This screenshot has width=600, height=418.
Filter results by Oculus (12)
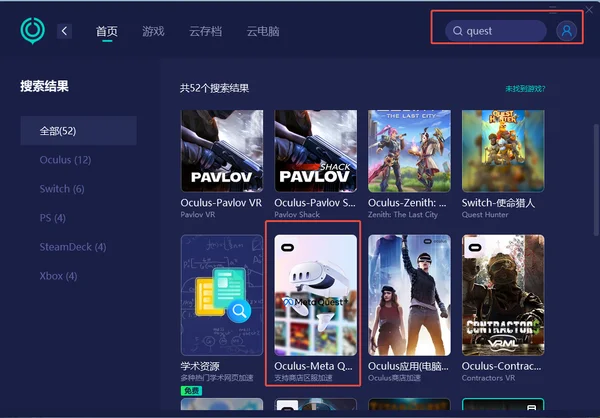click(x=65, y=160)
